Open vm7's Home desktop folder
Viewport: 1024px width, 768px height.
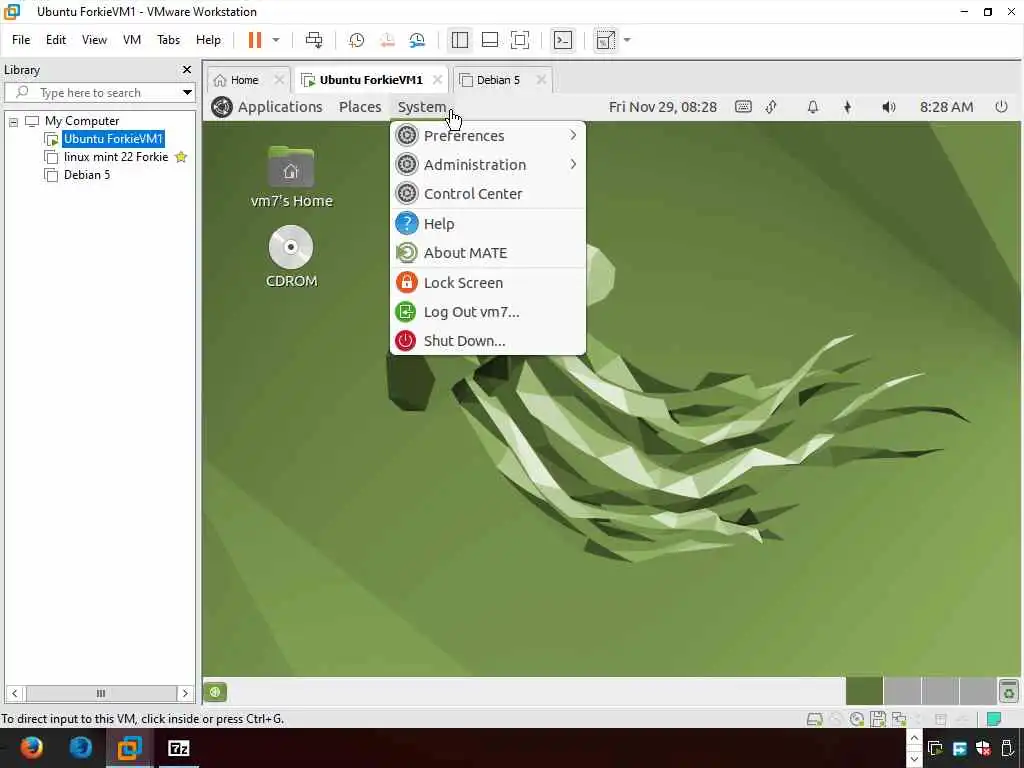tap(291, 176)
